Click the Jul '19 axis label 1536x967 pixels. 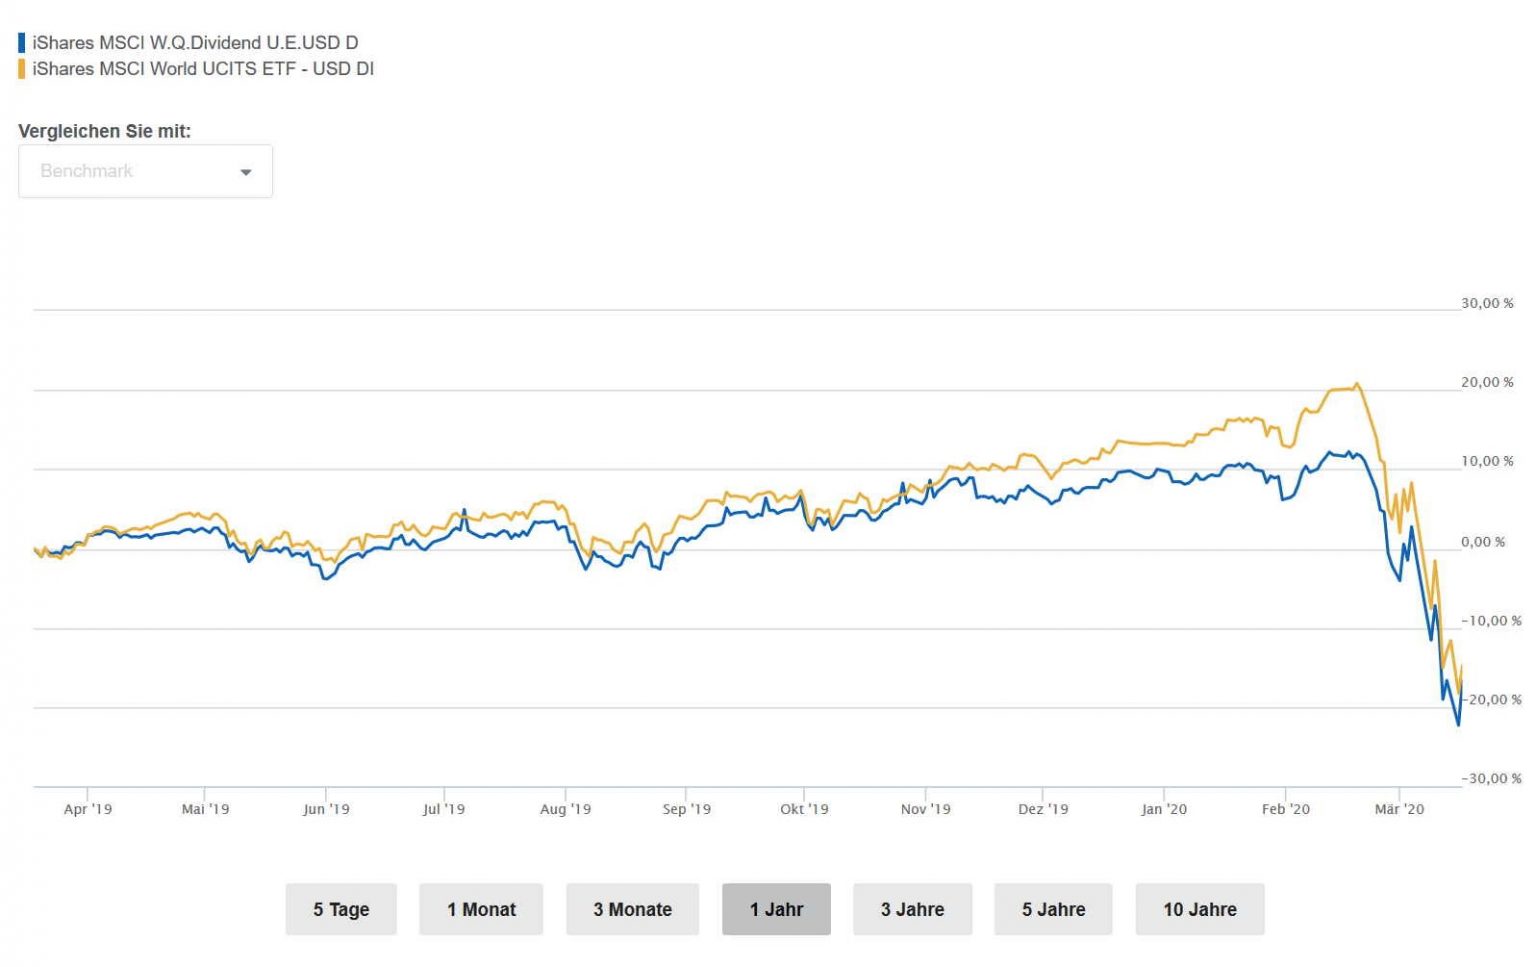click(x=444, y=809)
